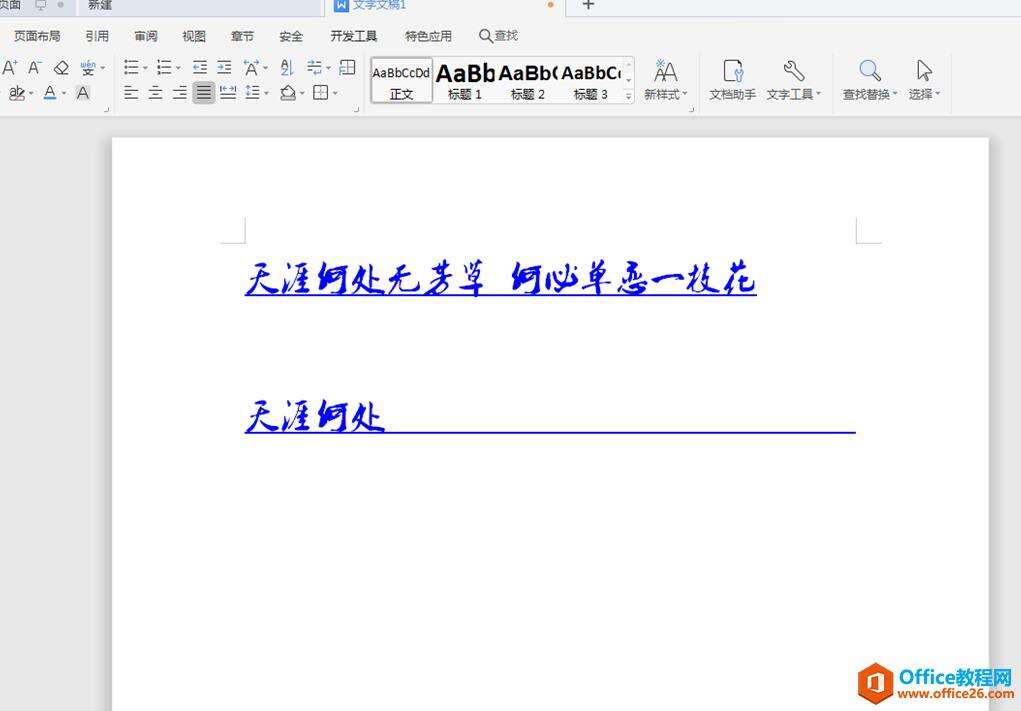Open the 审阅 ribbon tab

(146, 36)
